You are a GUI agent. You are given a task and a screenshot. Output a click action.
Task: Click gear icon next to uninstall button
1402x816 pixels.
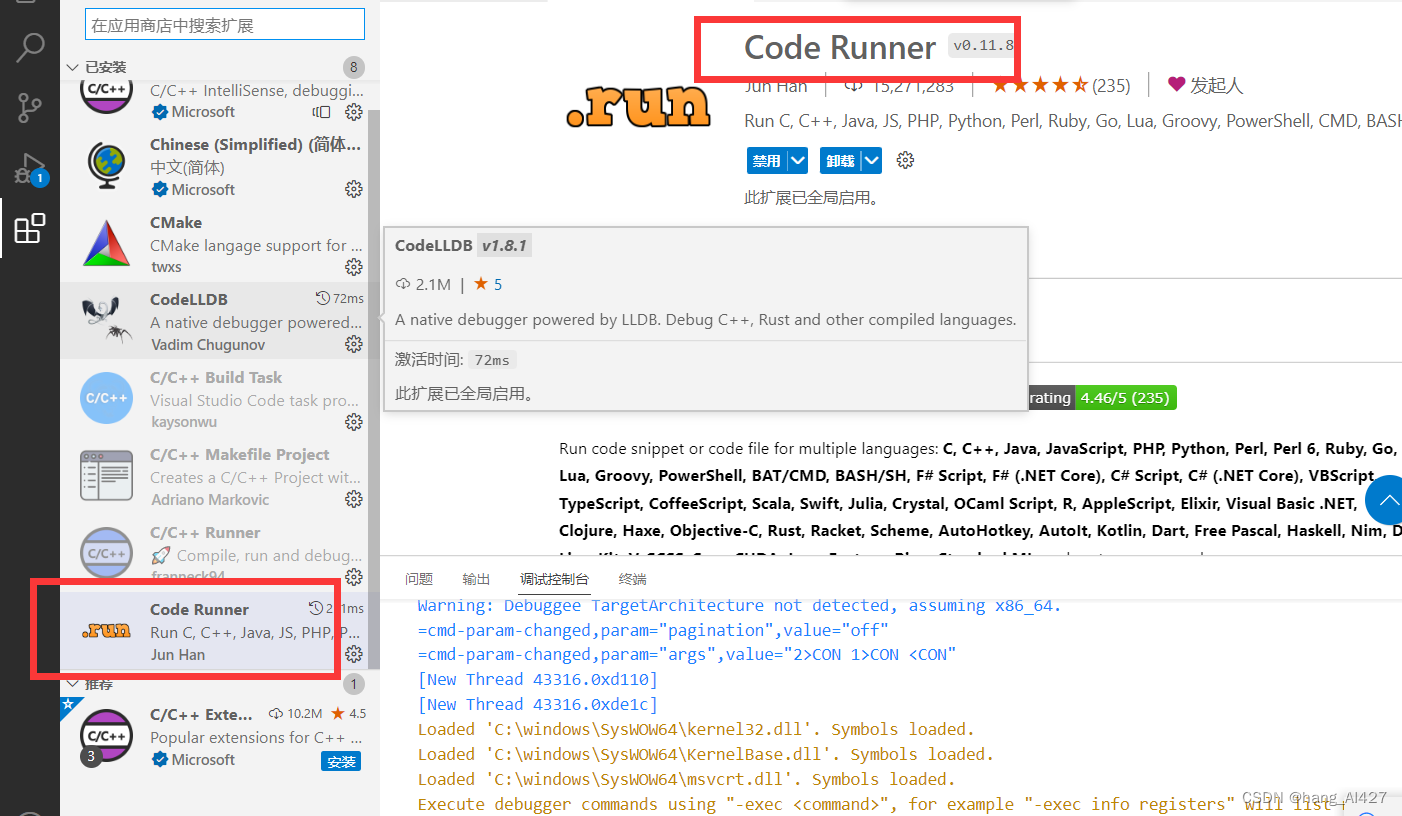pyautogui.click(x=906, y=160)
